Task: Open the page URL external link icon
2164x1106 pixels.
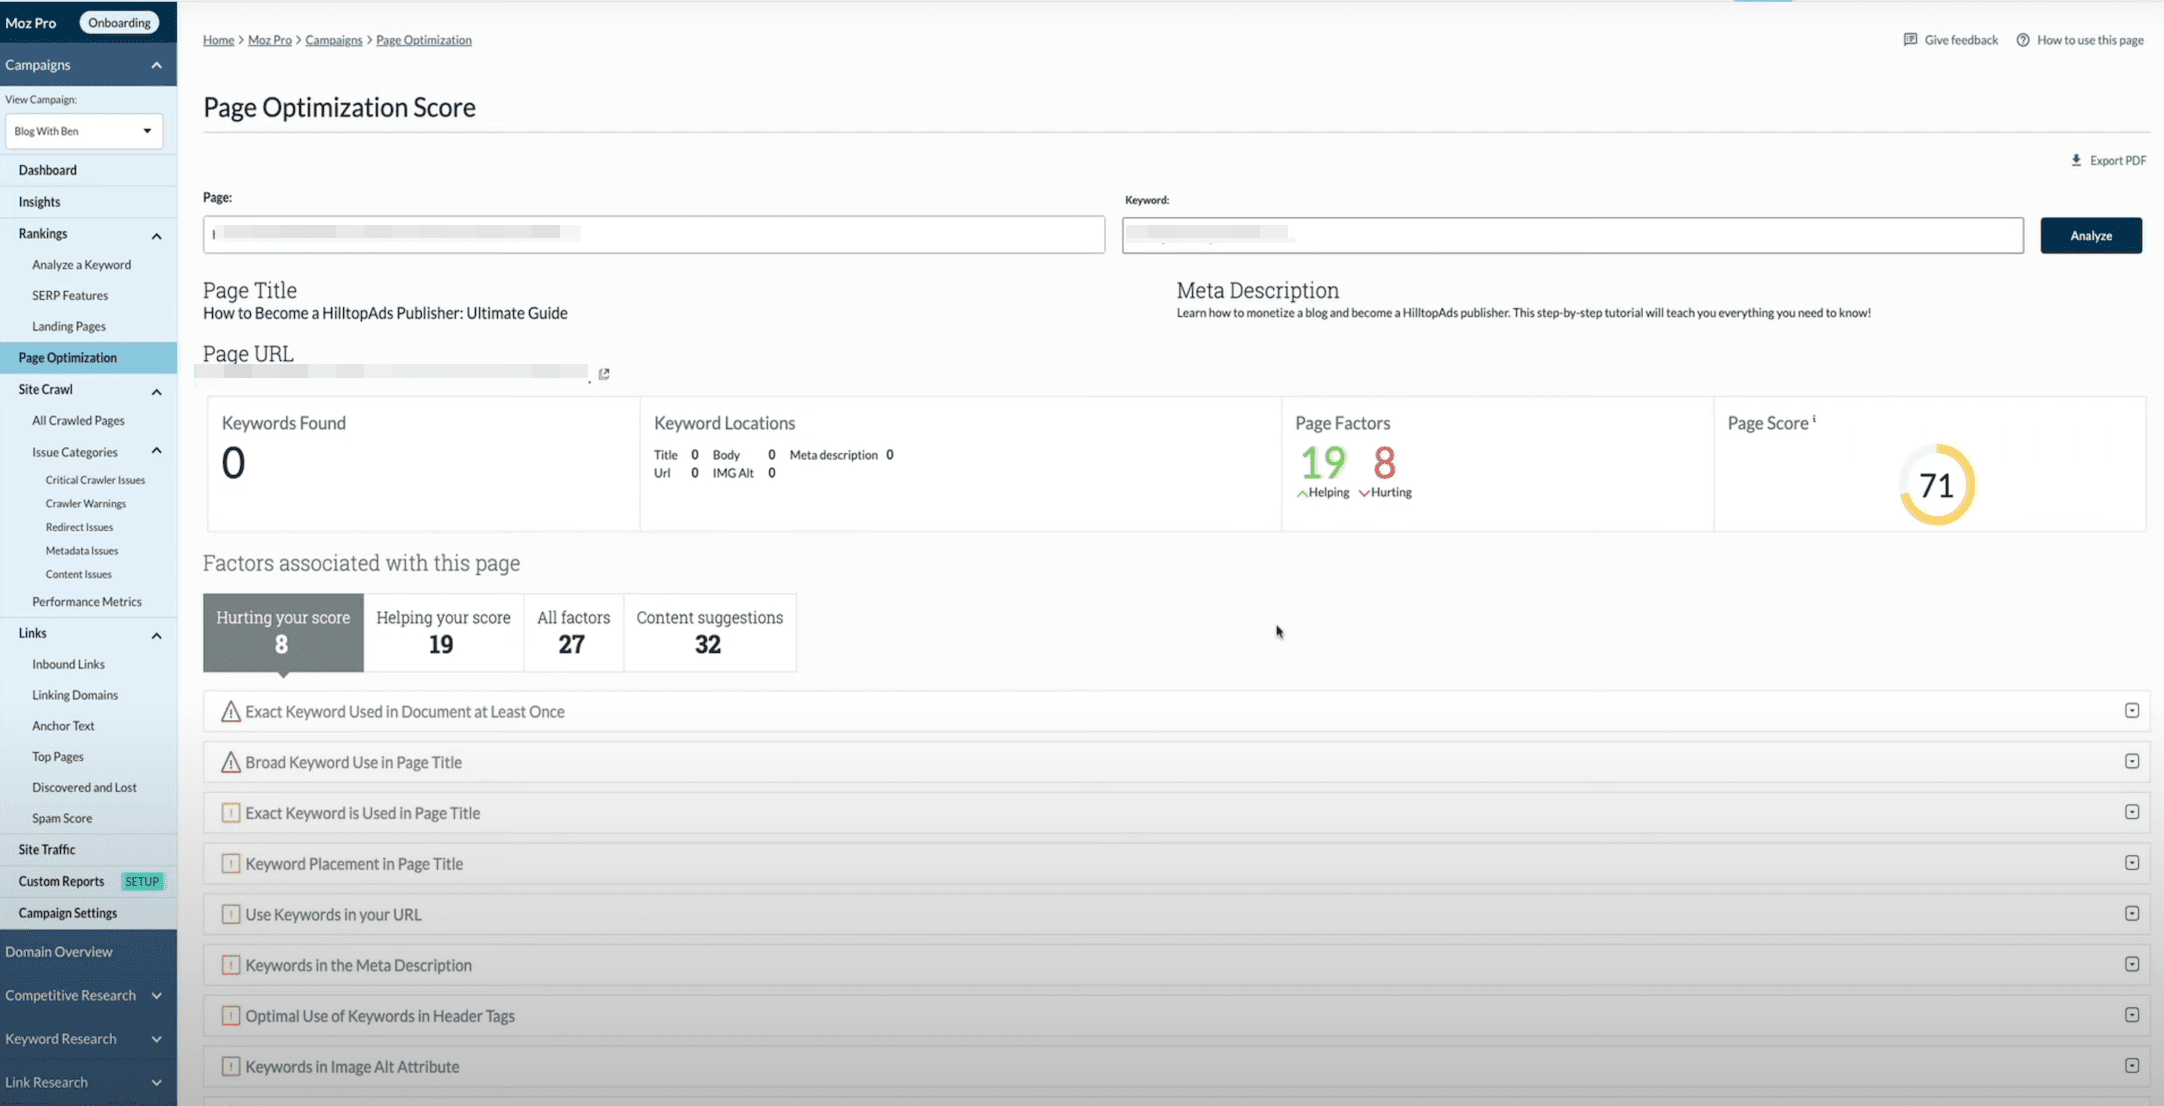Action: [x=604, y=374]
